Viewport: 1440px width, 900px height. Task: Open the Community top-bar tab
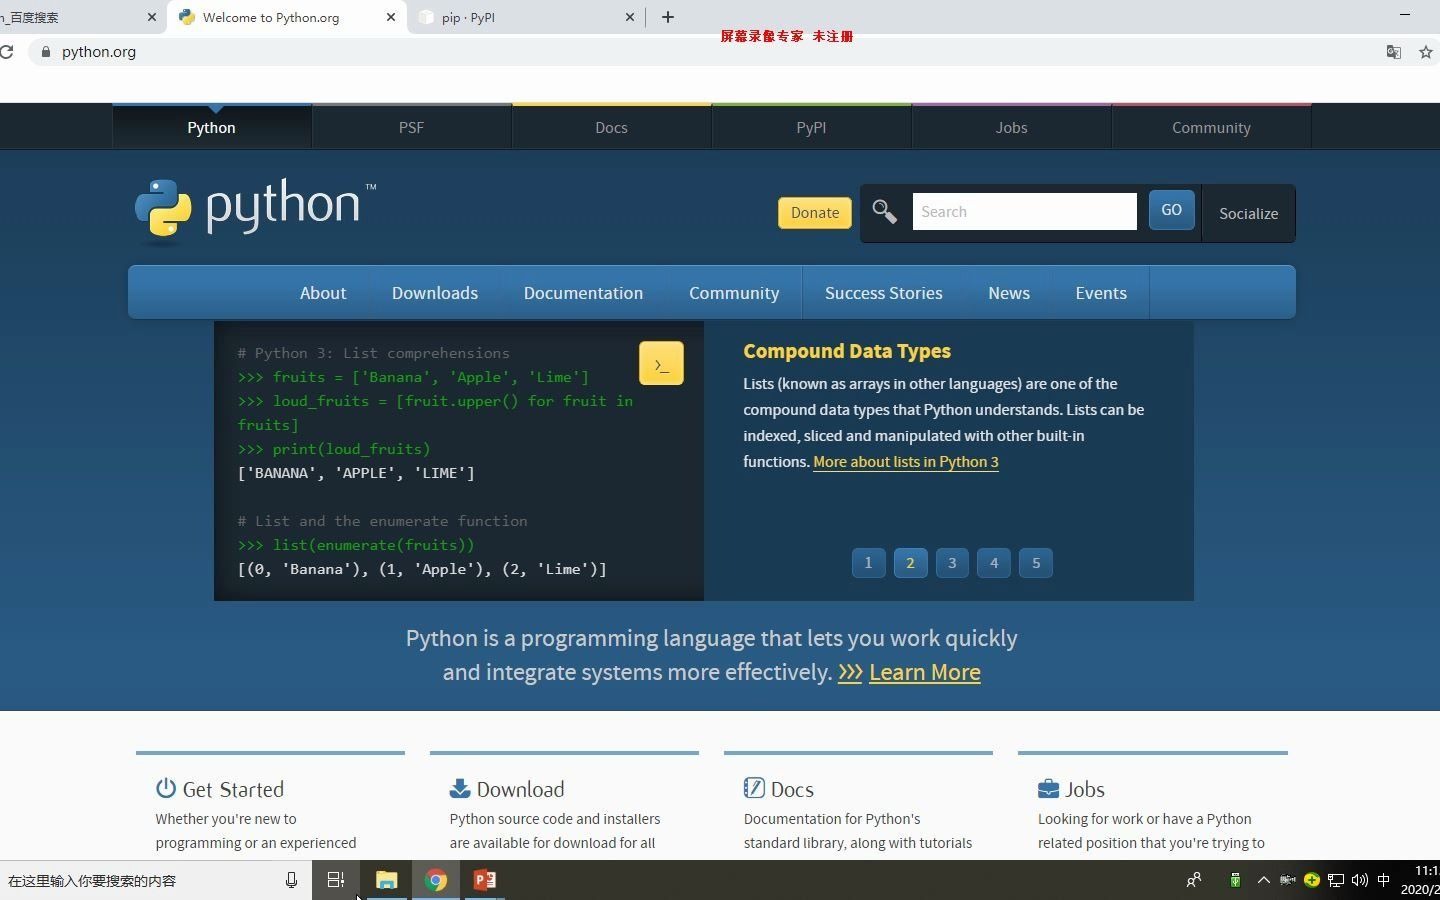click(1211, 127)
